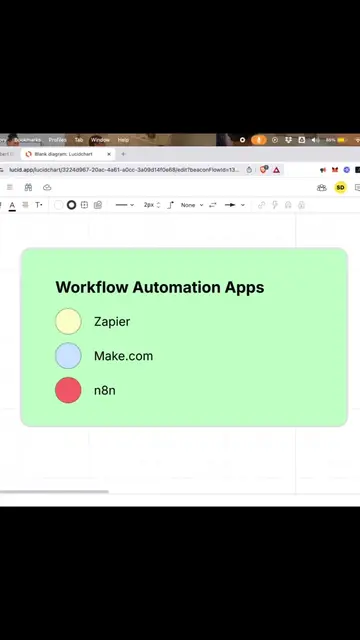Click the n8n text label
This screenshot has height=640, width=360.
[104, 390]
